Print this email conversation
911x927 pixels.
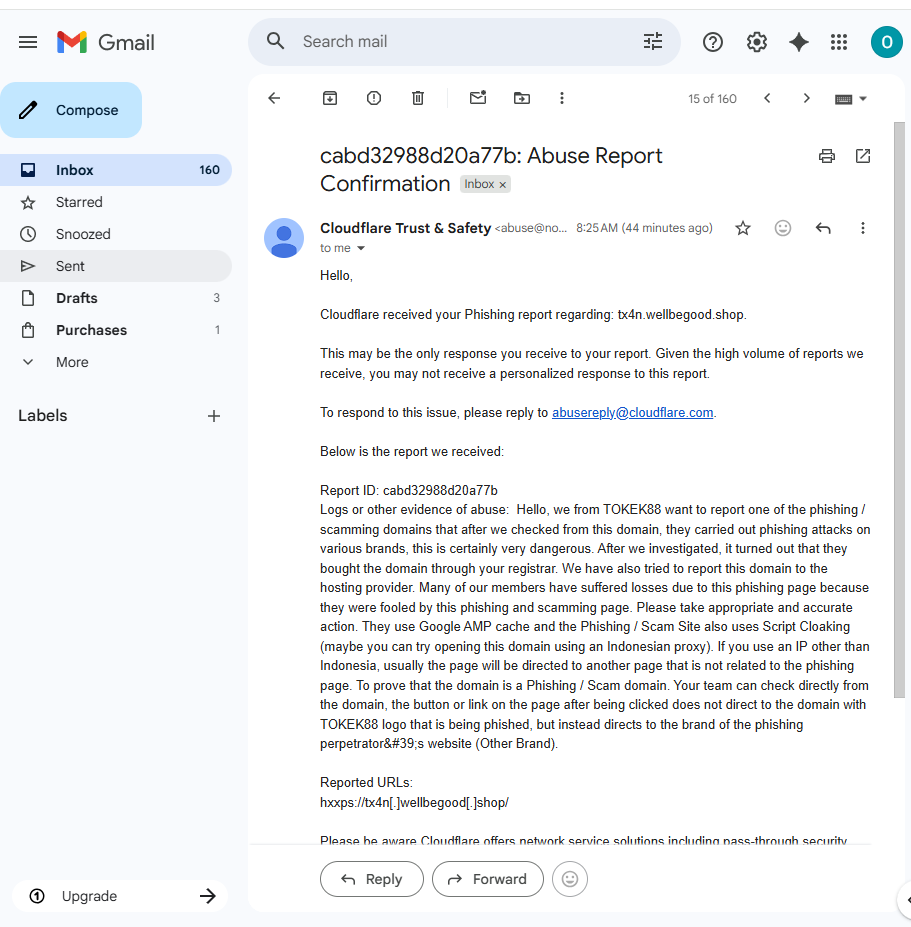tap(826, 156)
